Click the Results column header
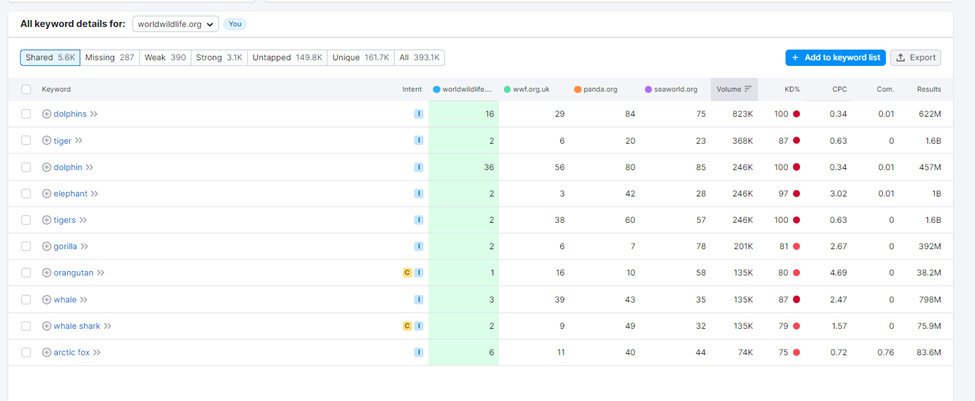975x401 pixels. click(x=929, y=90)
